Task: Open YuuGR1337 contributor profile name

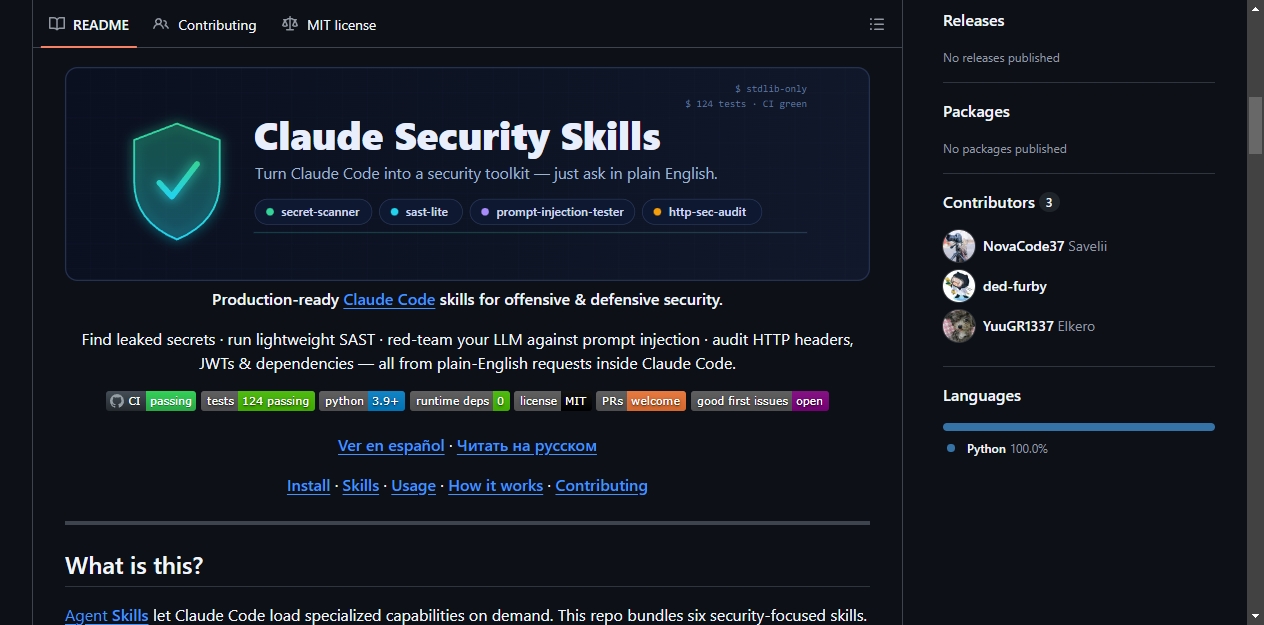Action: pos(1018,326)
